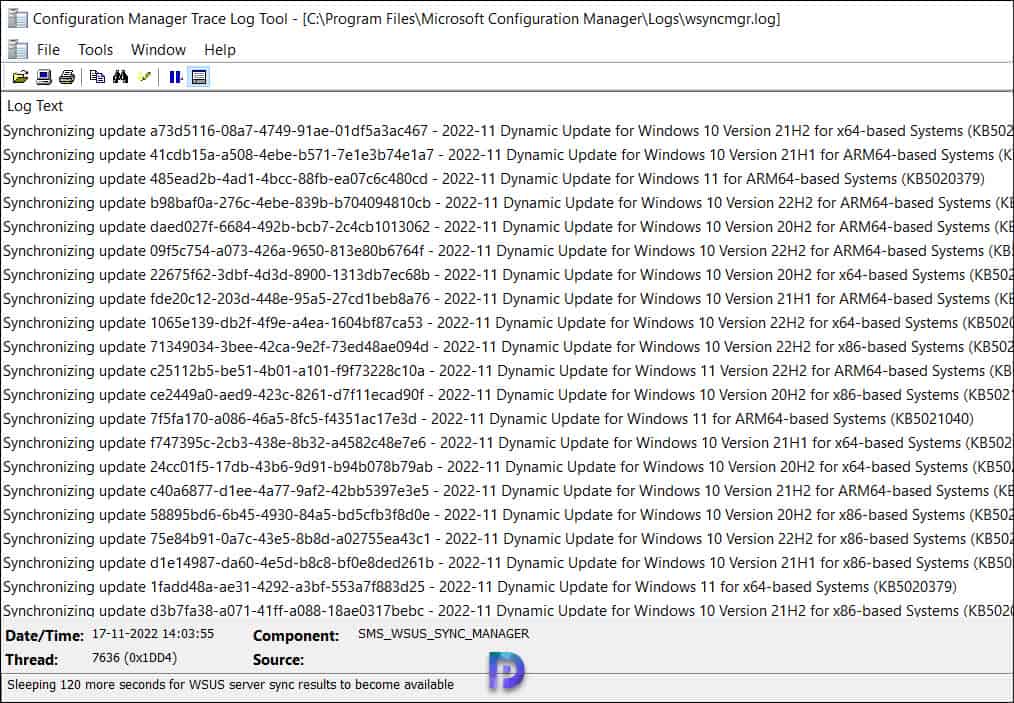Copy selected lines with the Copy icon
This screenshot has height=703, width=1014.
click(97, 78)
